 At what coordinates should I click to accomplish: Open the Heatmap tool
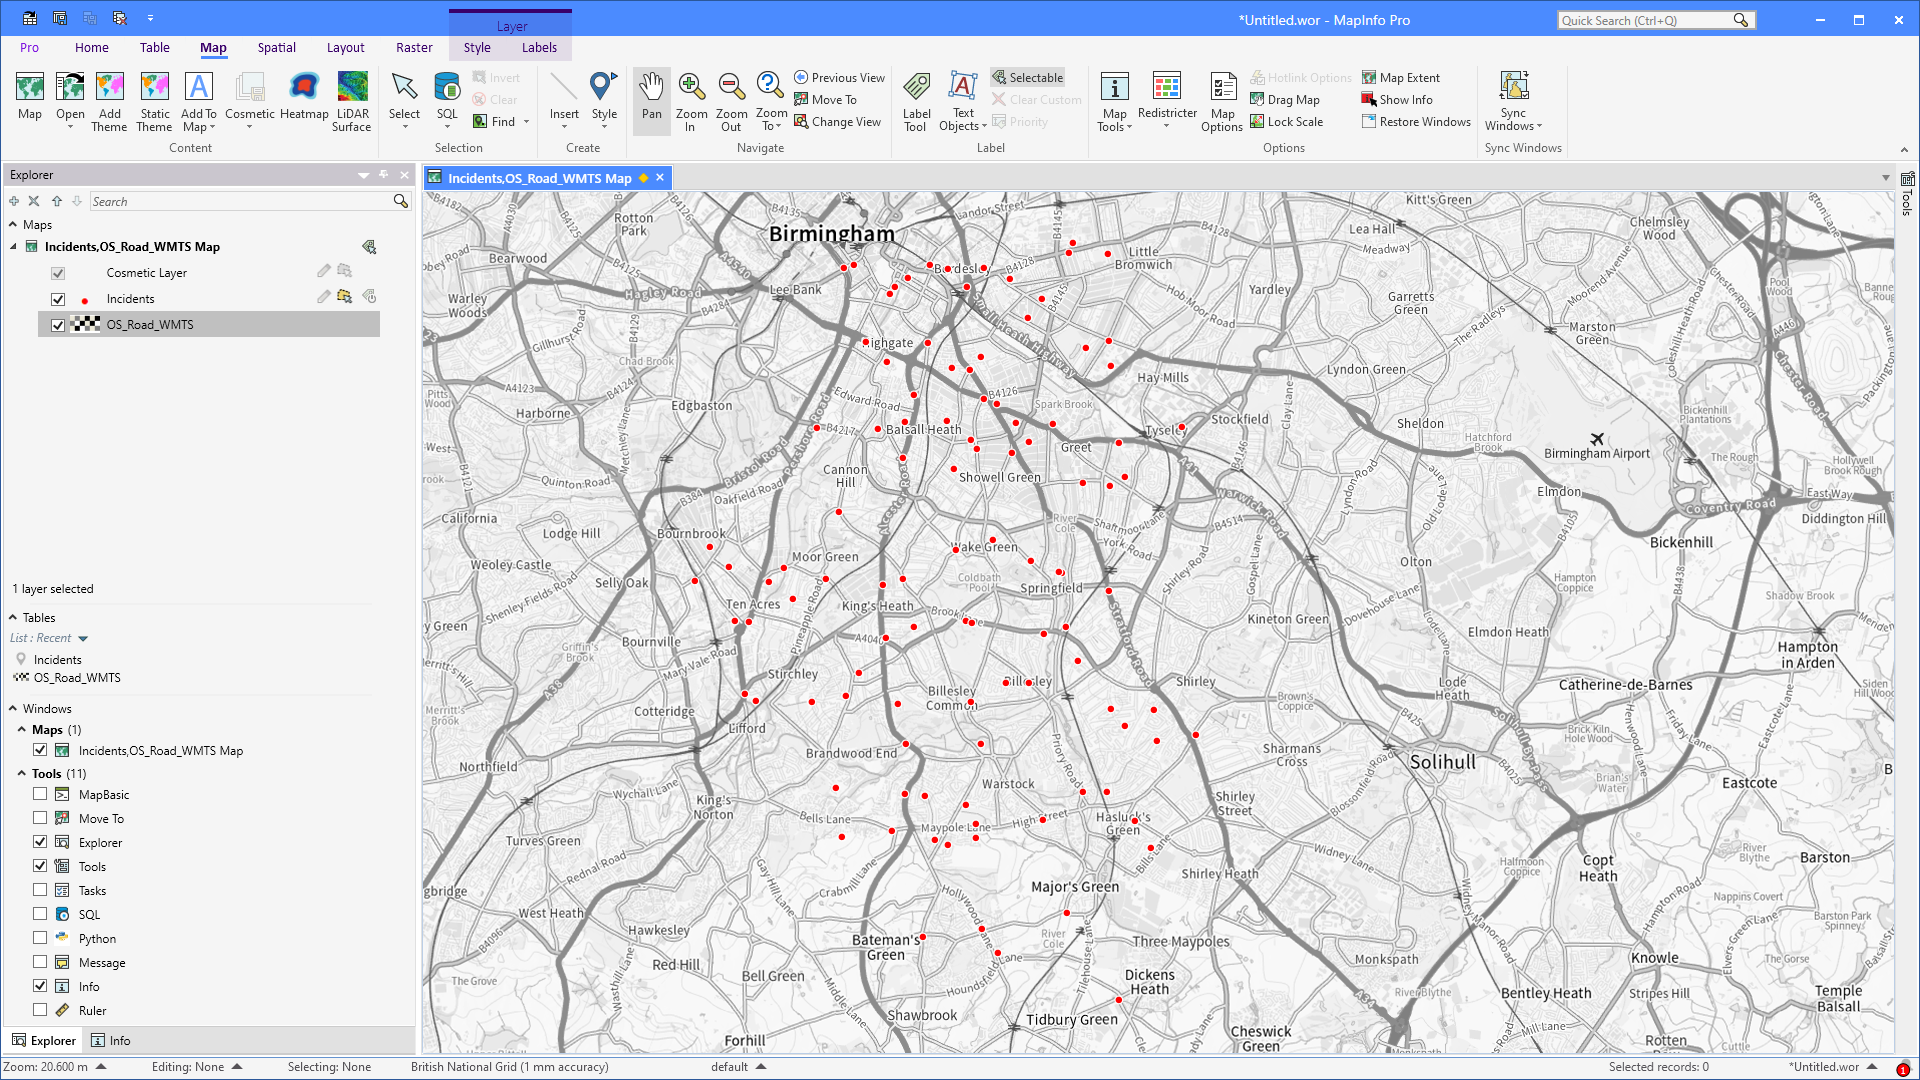(303, 99)
